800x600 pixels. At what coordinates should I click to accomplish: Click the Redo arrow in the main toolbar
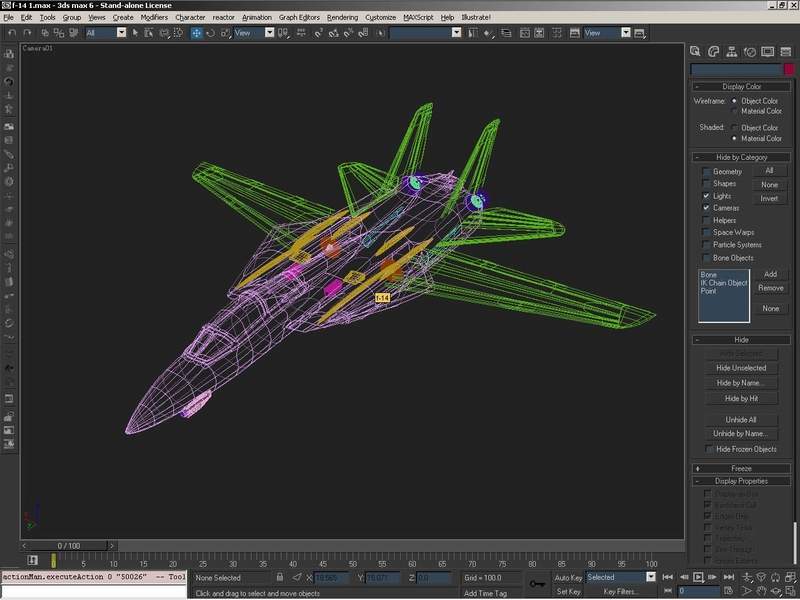point(27,33)
